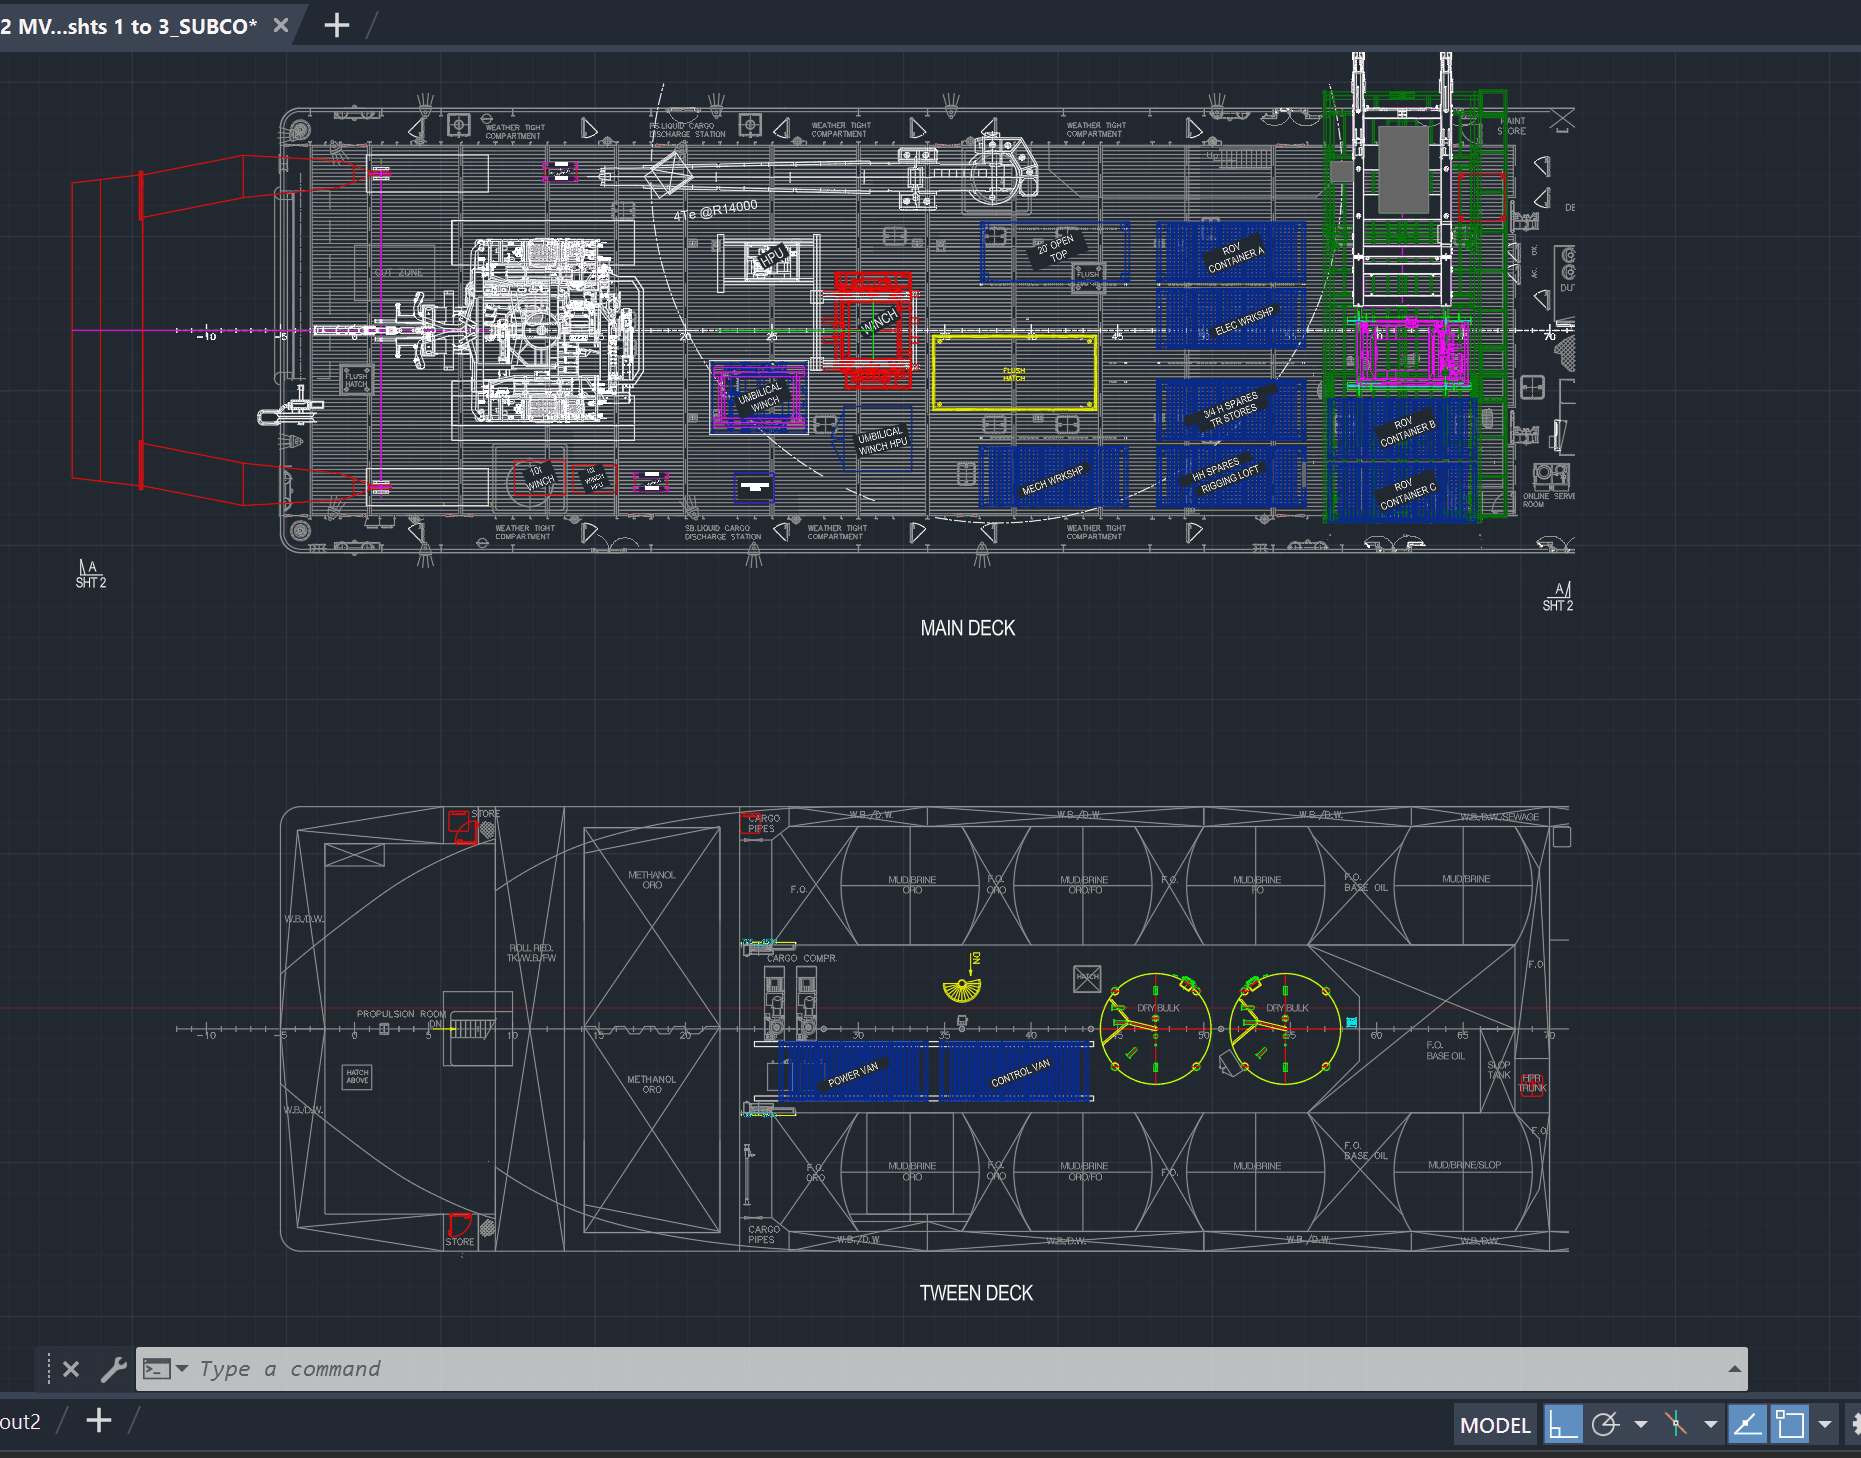Click the customization icon at far right of status bar
The height and width of the screenshot is (1458, 1861).
pyautogui.click(x=1856, y=1424)
